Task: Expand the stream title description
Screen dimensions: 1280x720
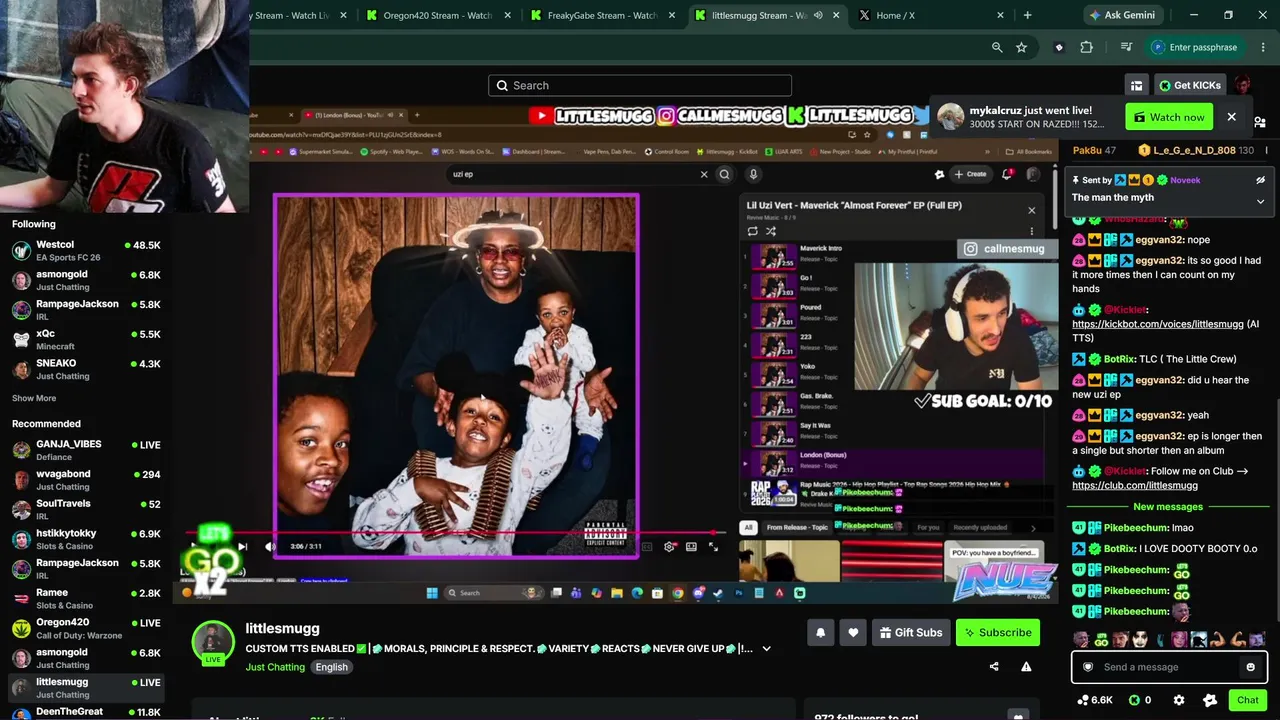Action: point(767,648)
